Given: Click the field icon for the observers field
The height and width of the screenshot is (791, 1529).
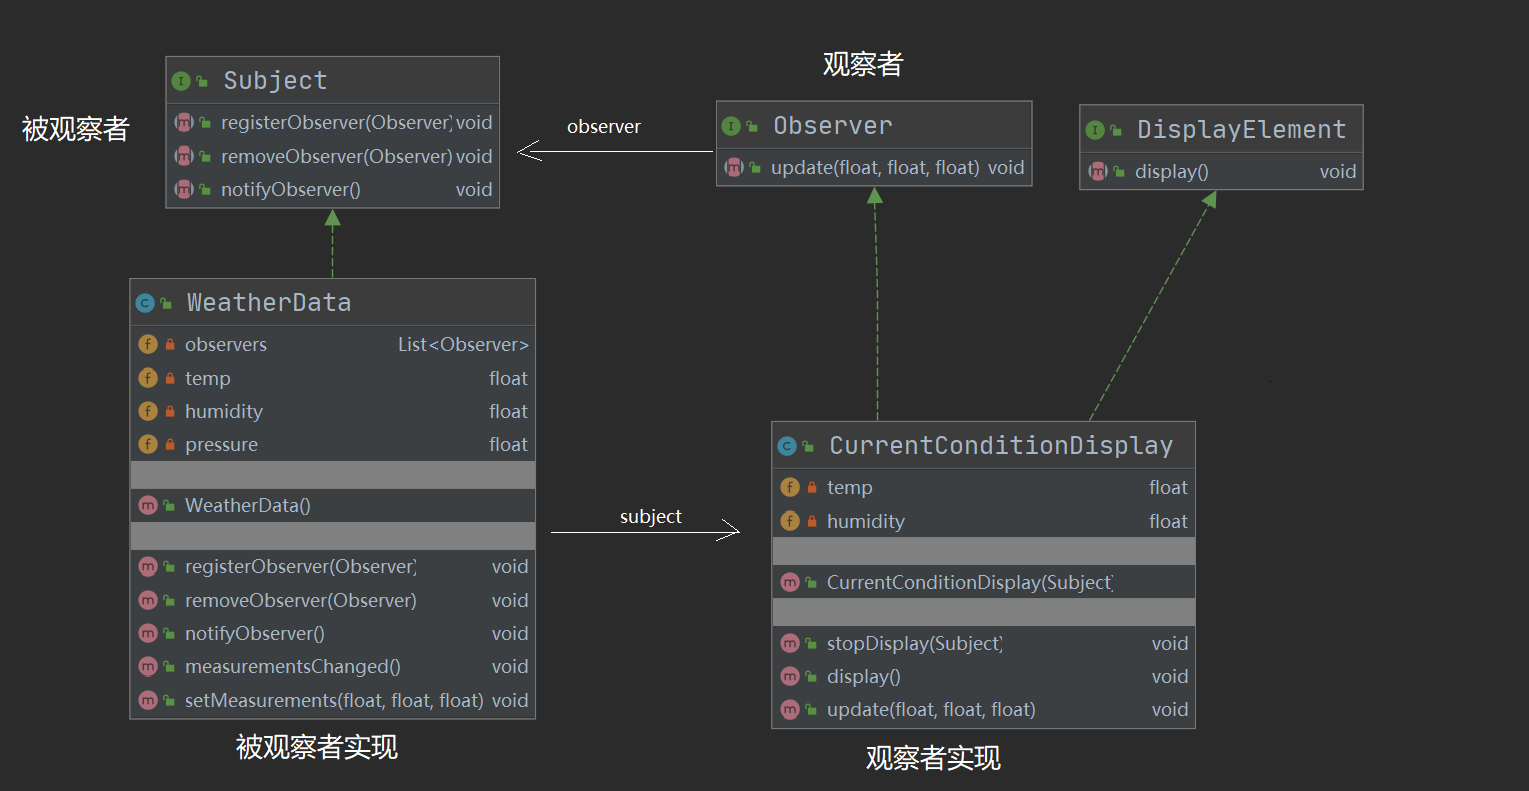Looking at the screenshot, I should [148, 345].
